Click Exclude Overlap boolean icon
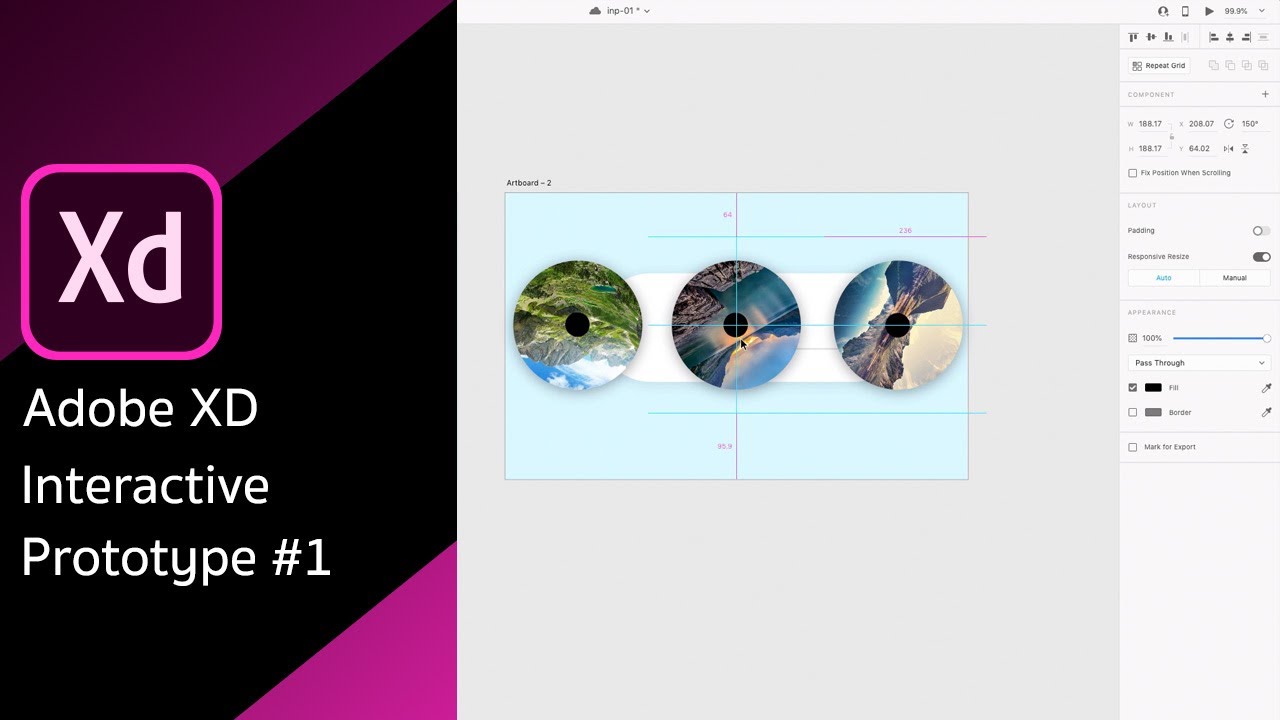This screenshot has height=720, width=1280. click(1263, 65)
